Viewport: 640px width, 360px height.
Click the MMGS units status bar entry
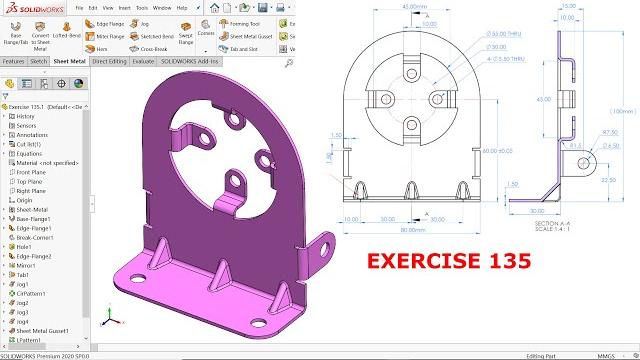(x=606, y=356)
